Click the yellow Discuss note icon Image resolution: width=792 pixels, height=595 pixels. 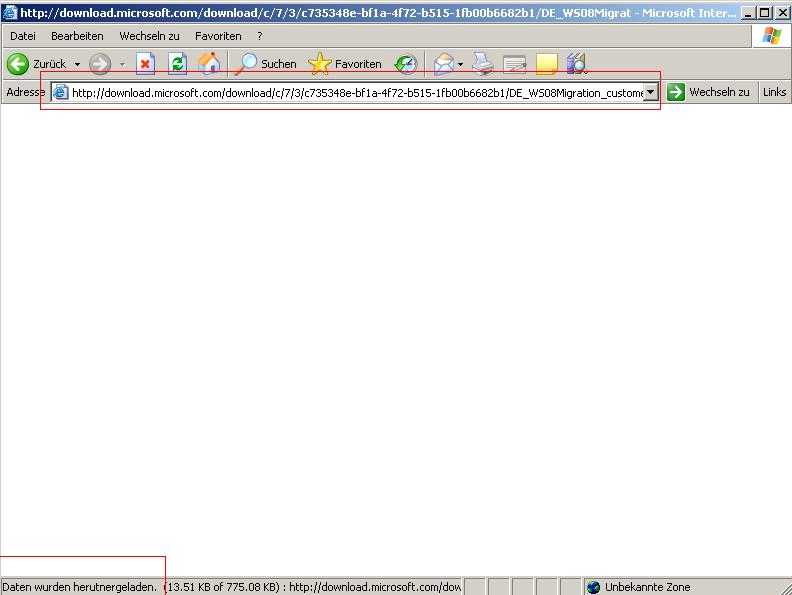(x=547, y=64)
